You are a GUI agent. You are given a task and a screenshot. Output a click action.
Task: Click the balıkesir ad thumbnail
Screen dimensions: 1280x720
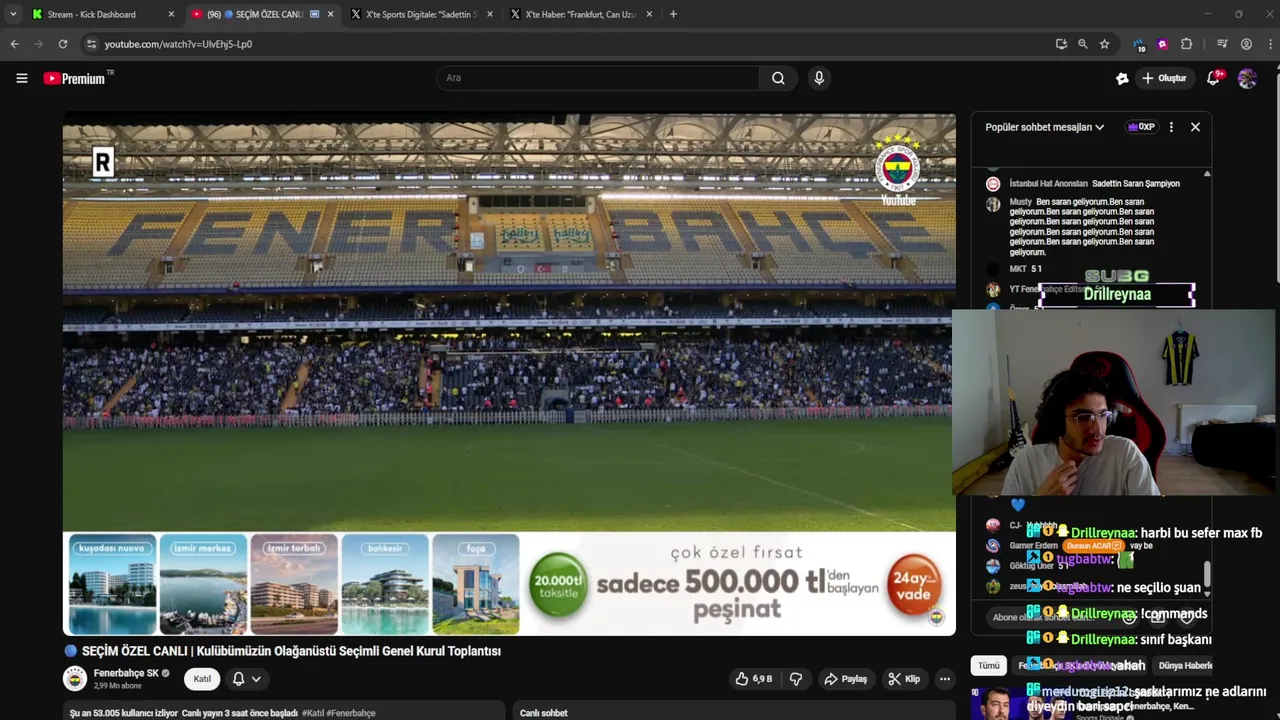click(385, 585)
